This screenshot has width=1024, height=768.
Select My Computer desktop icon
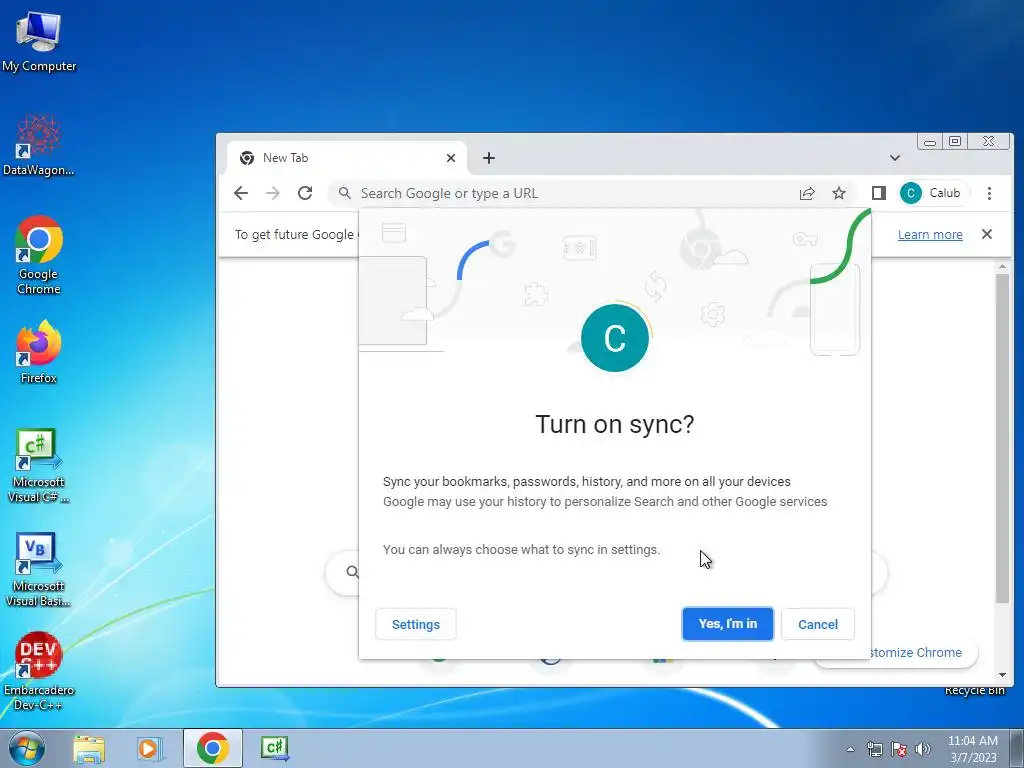coord(39,42)
